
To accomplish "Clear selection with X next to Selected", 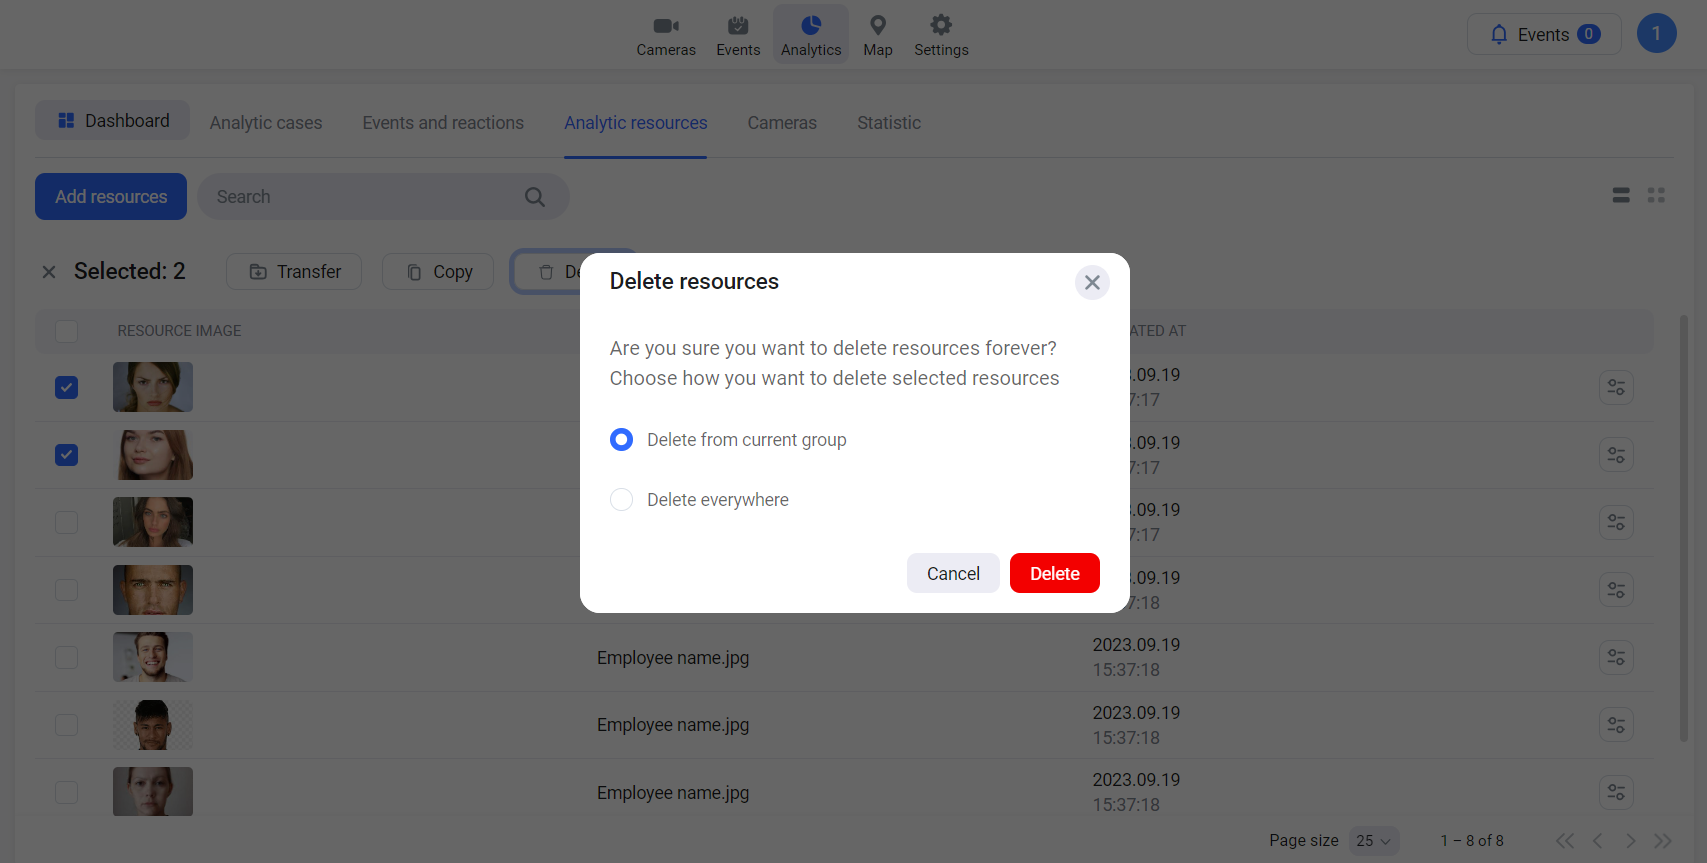I will point(49,272).
